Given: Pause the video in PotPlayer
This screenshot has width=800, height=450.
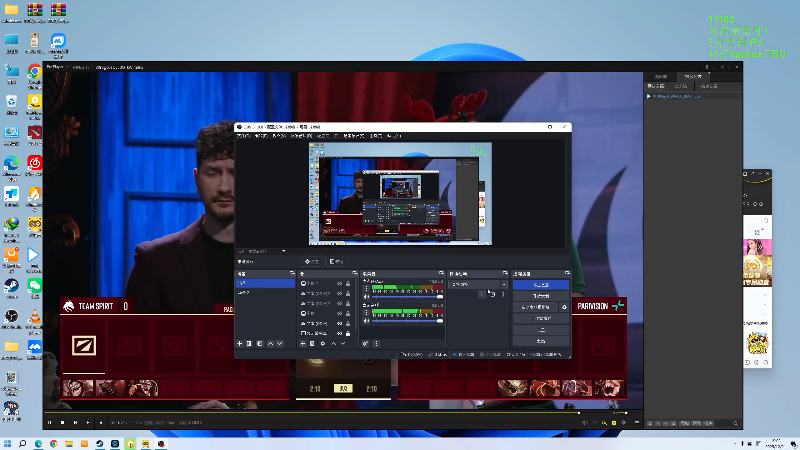Looking at the screenshot, I should tap(49, 422).
